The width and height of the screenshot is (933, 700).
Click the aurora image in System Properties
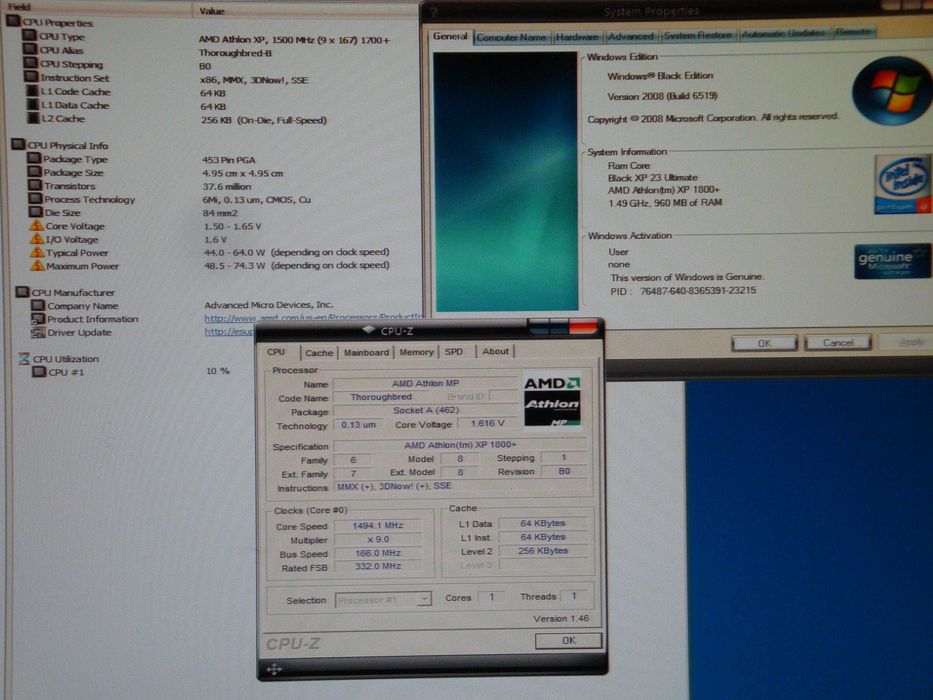[x=505, y=182]
